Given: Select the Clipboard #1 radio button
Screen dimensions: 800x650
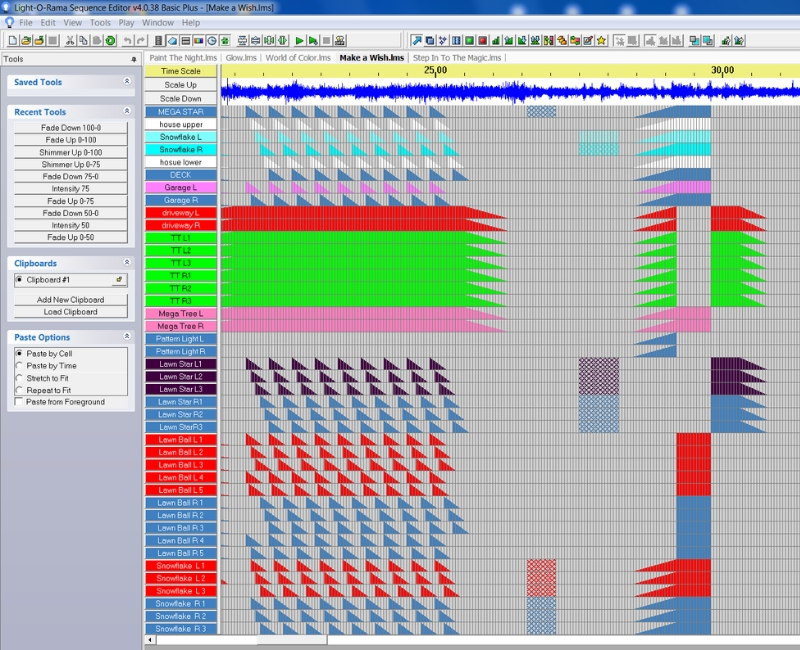Looking at the screenshot, I should tap(19, 280).
